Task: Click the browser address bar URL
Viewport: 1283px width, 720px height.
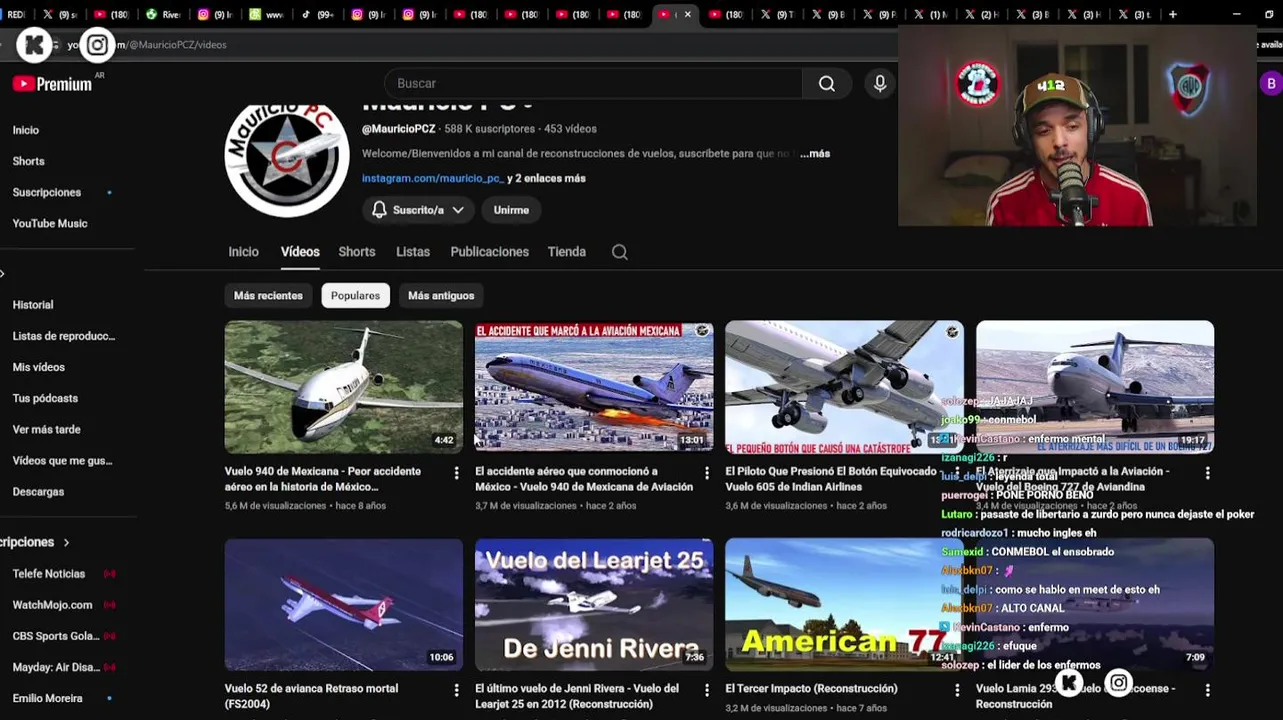Action: [x=147, y=45]
